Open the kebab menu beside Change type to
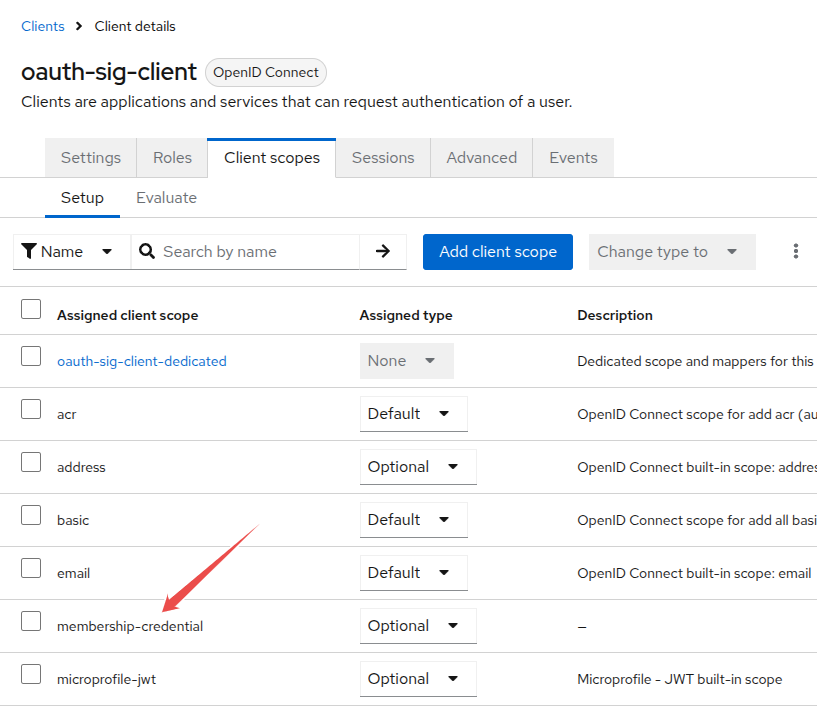Viewport: 817px width, 708px height. (x=795, y=252)
